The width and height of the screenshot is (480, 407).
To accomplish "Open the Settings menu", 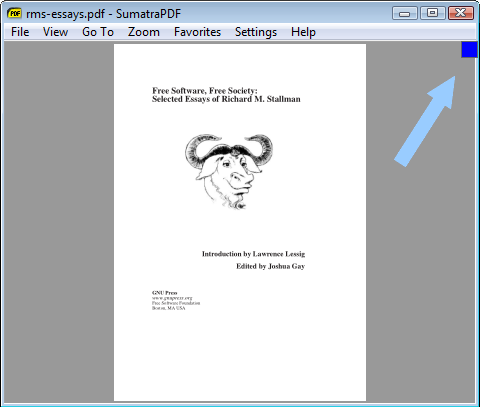I will pyautogui.click(x=256, y=32).
